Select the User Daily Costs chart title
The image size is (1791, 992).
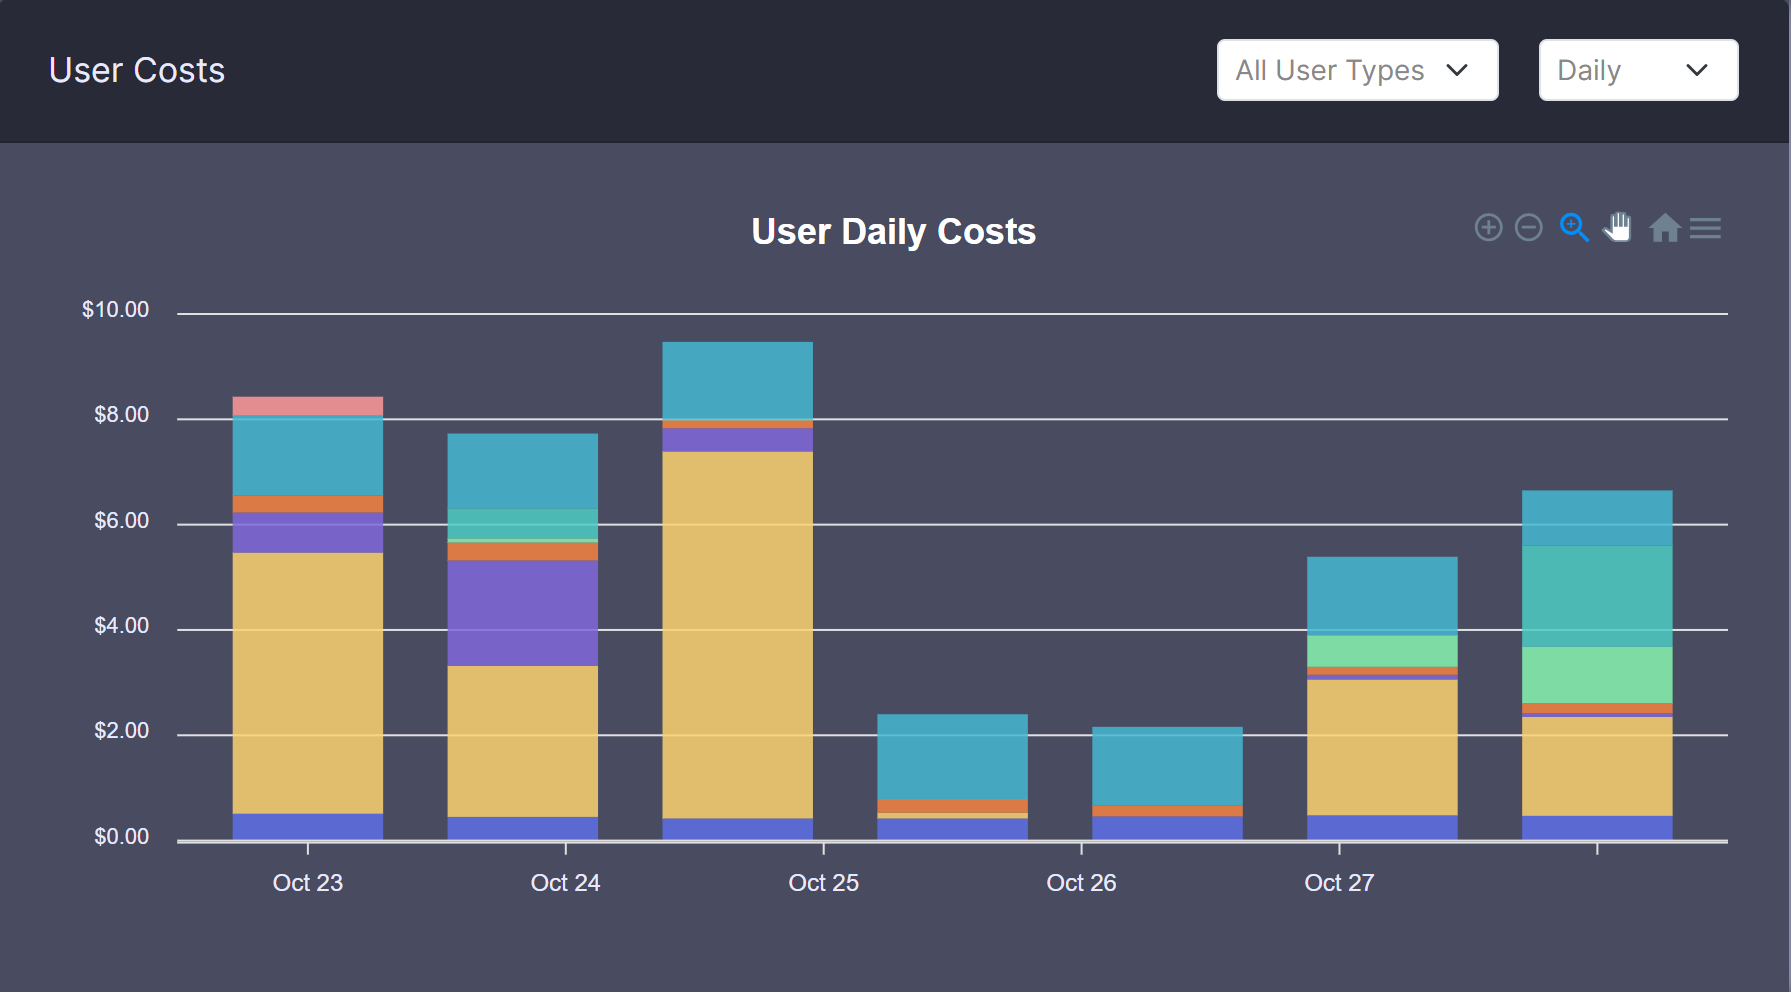[x=893, y=231]
